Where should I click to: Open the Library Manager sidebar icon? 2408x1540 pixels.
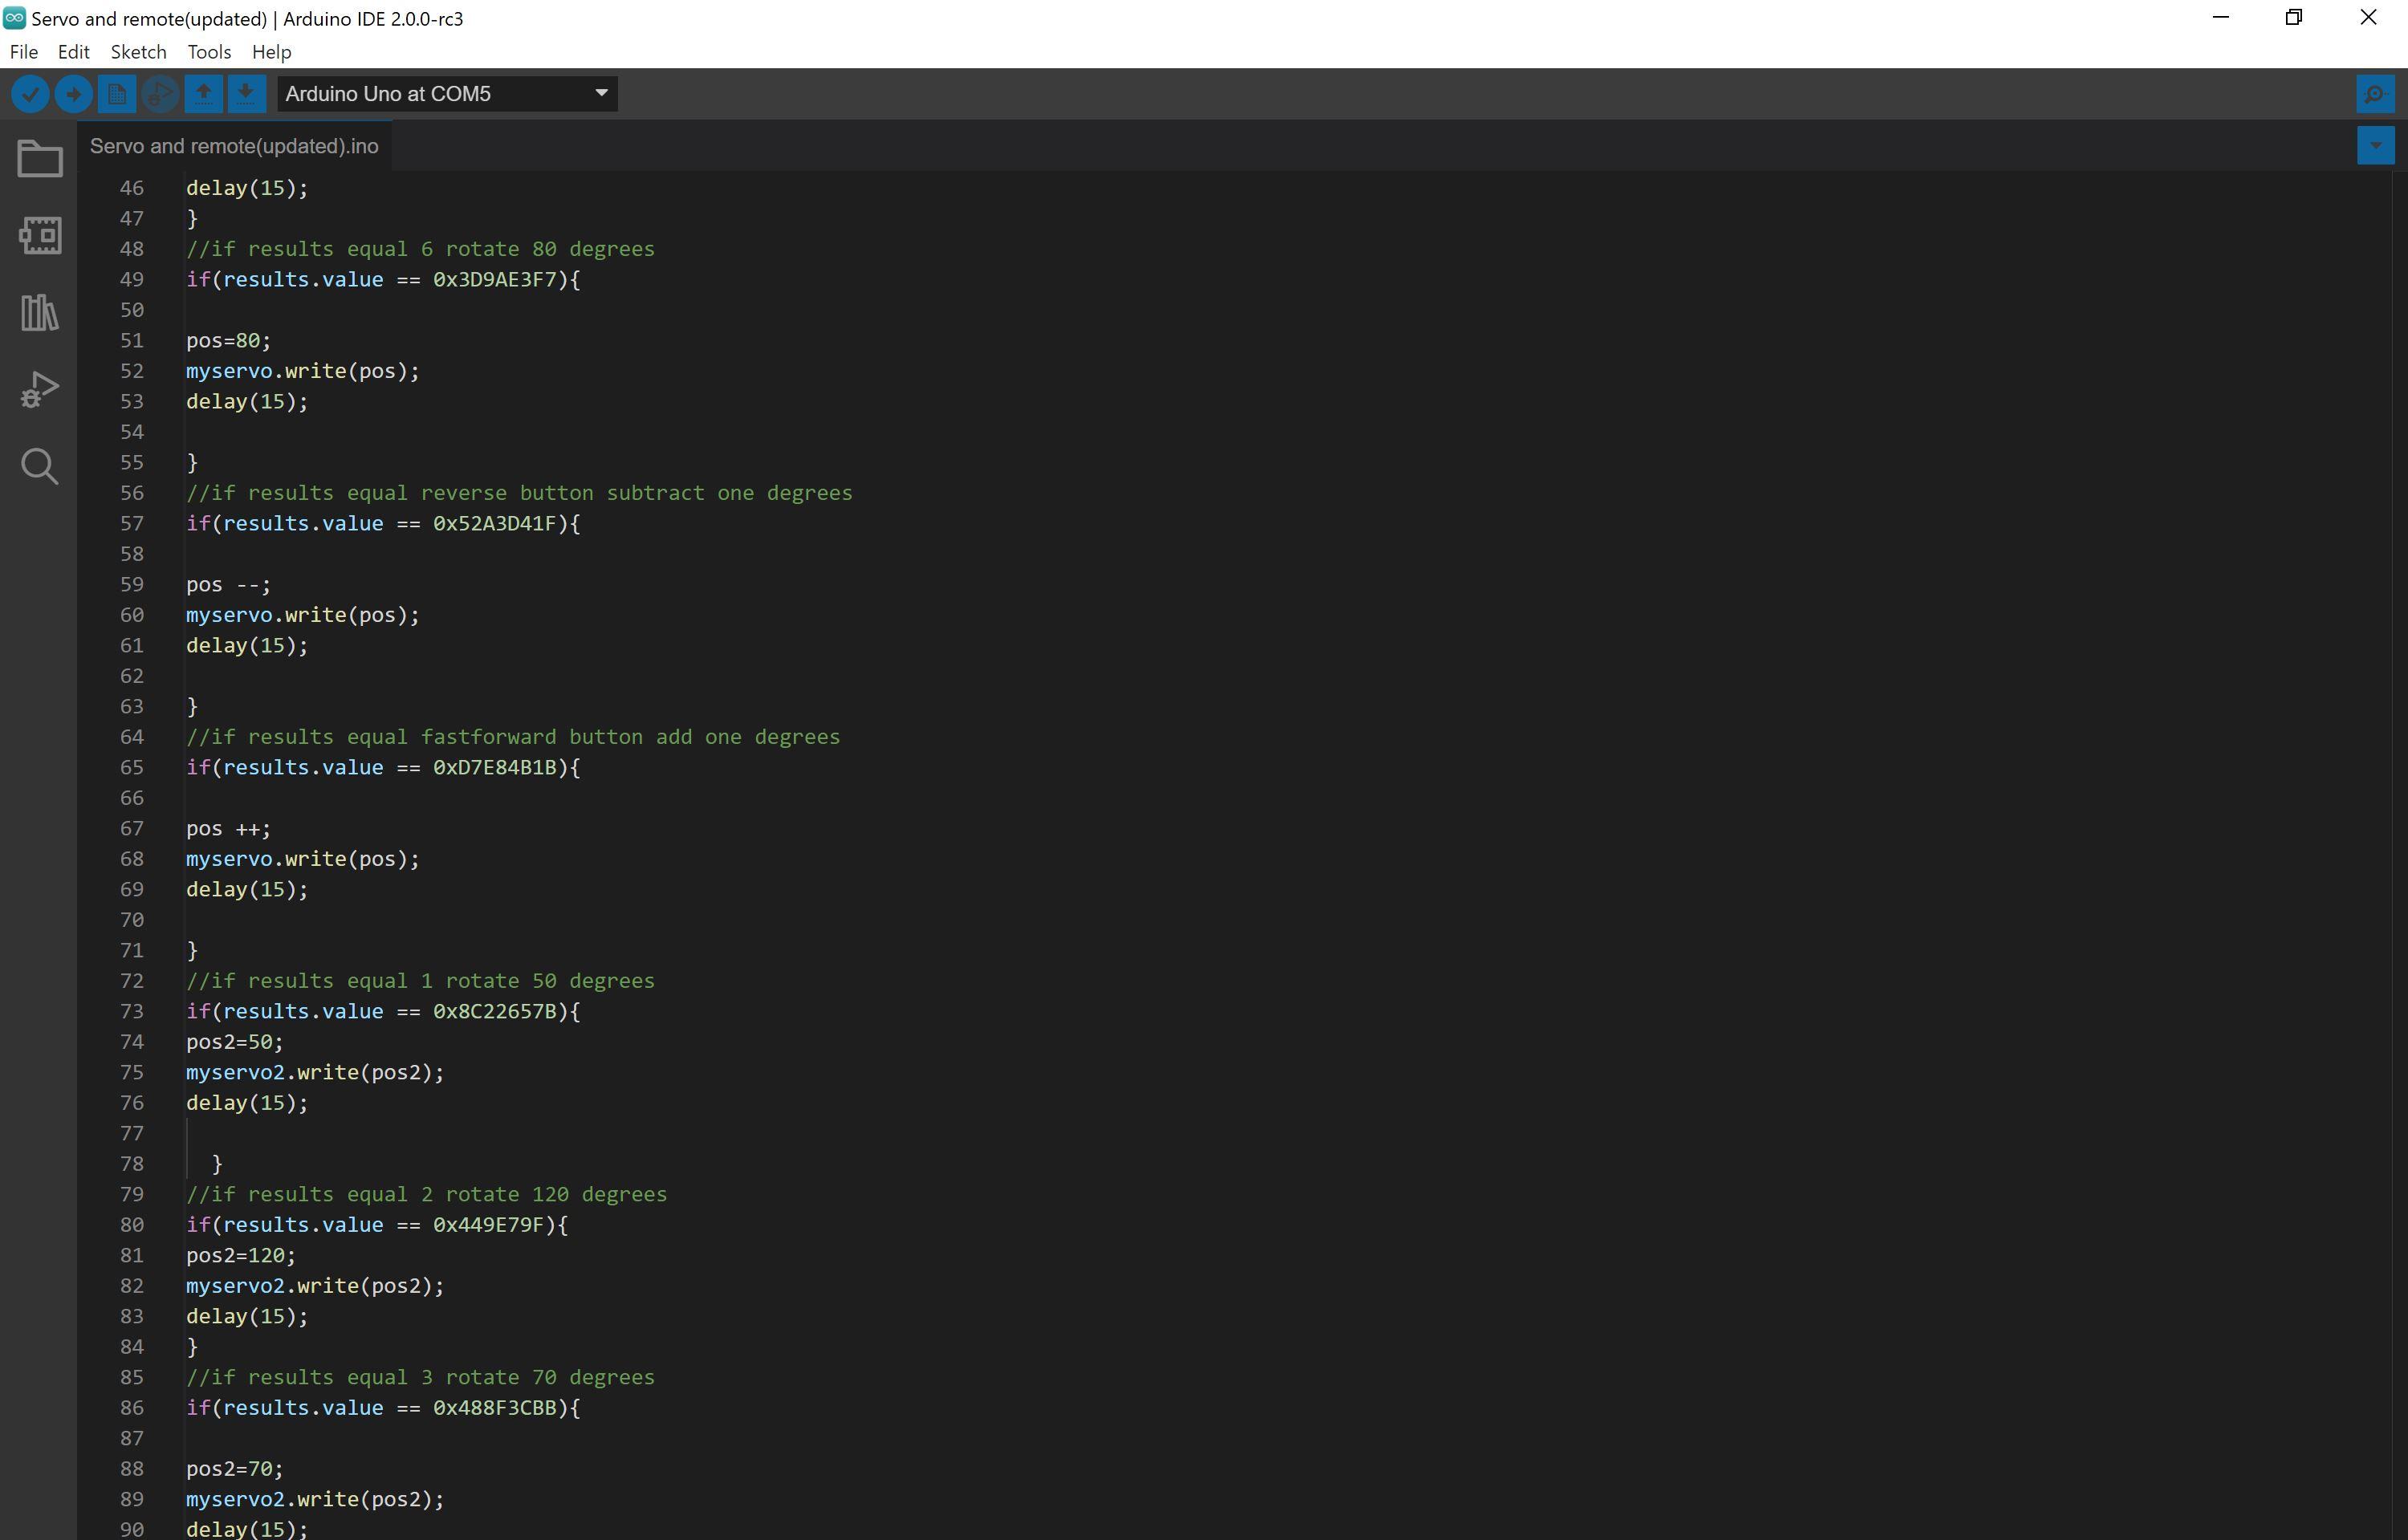click(x=40, y=312)
